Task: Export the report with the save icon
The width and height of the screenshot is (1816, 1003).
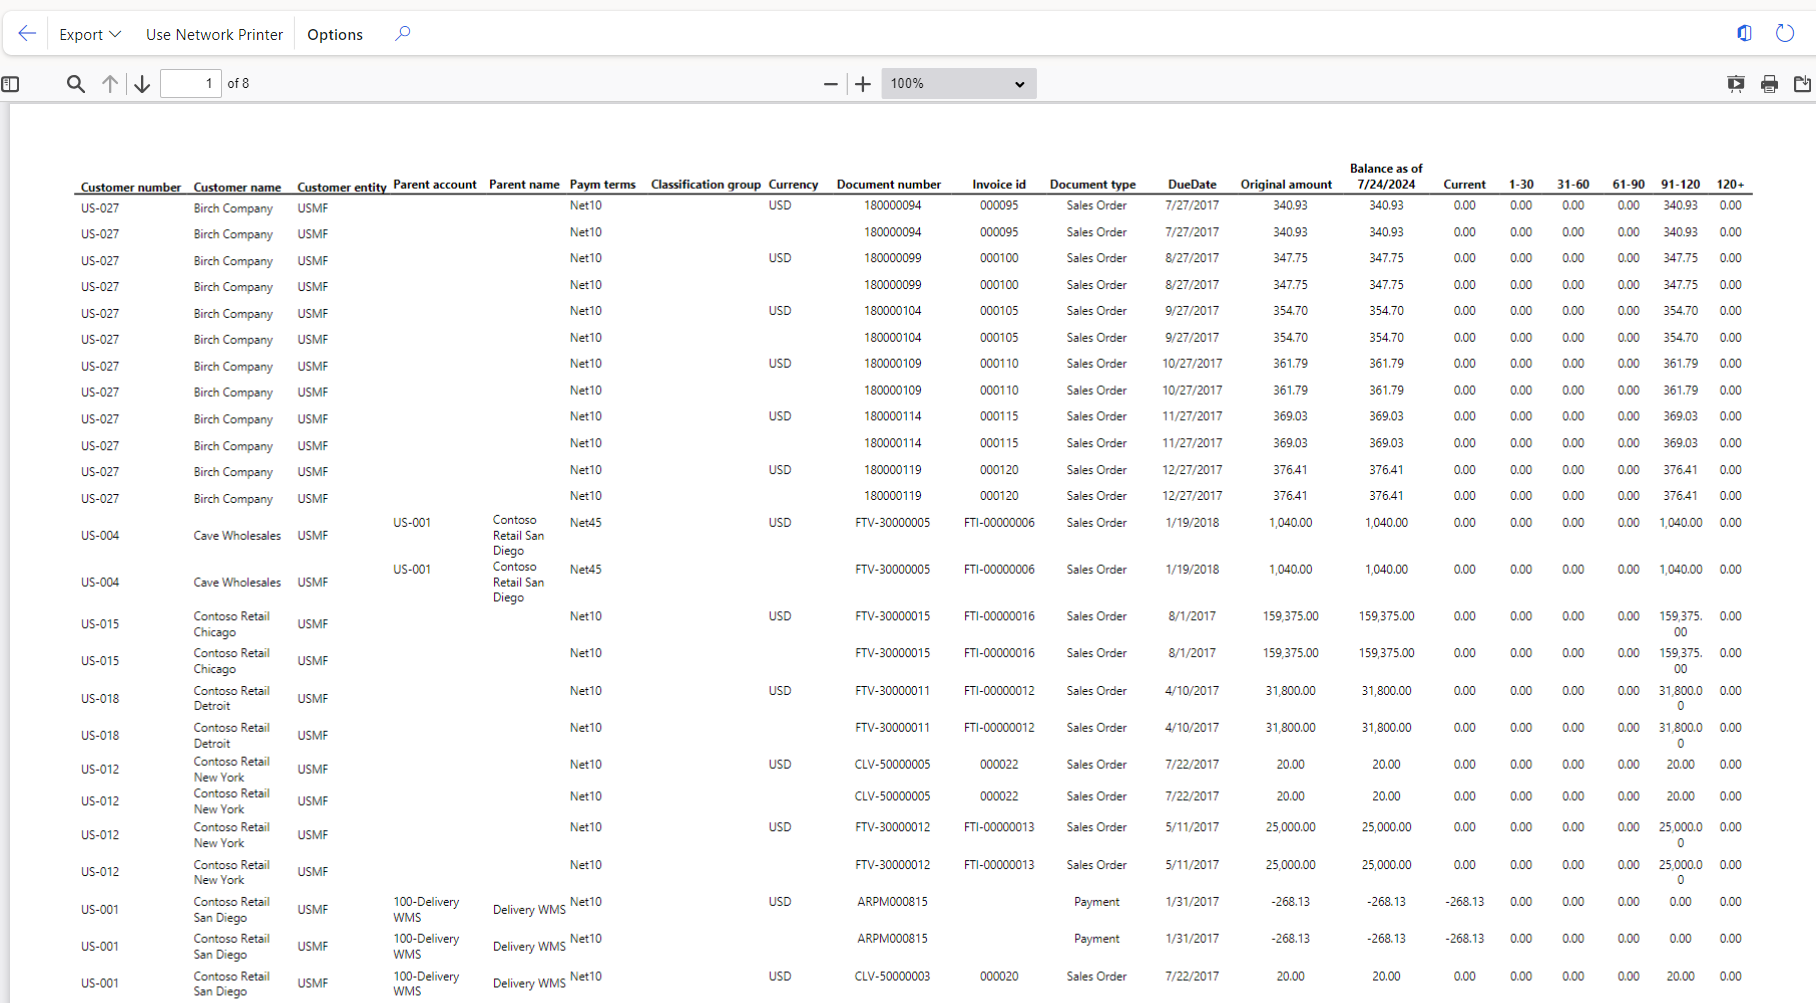Action: pos(1802,84)
